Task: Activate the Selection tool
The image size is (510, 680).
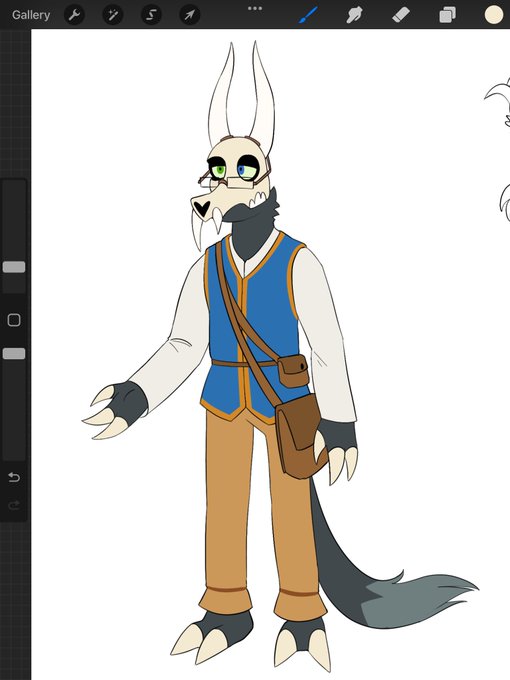Action: coord(151,15)
